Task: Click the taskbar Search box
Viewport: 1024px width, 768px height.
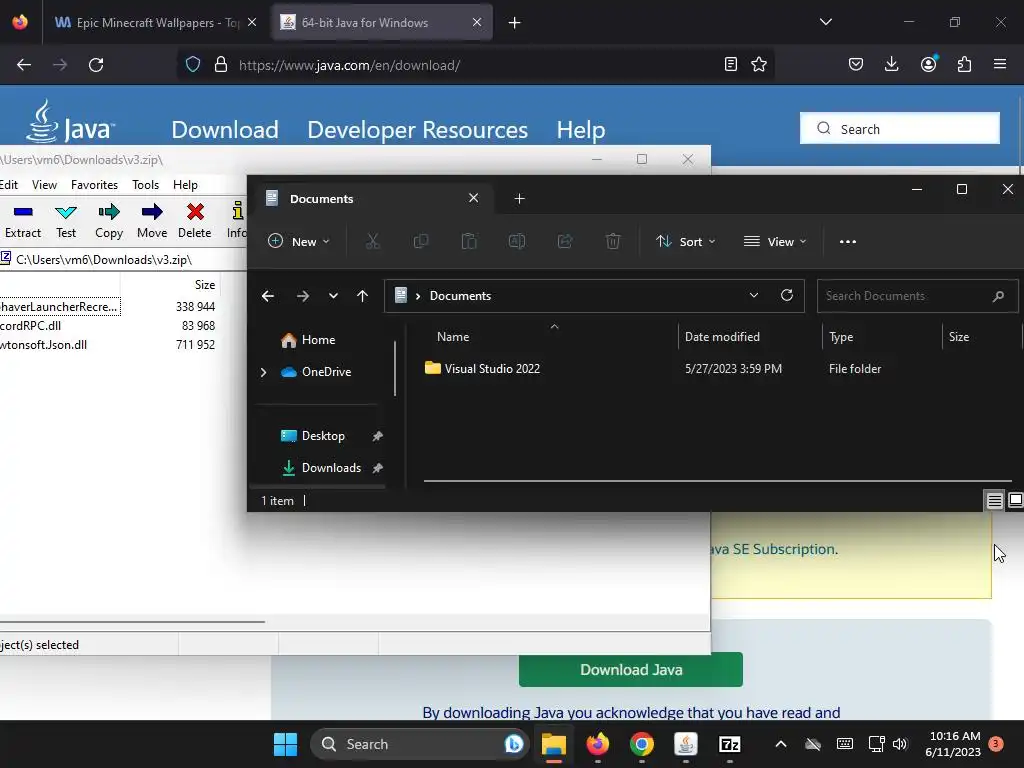Action: [x=419, y=744]
